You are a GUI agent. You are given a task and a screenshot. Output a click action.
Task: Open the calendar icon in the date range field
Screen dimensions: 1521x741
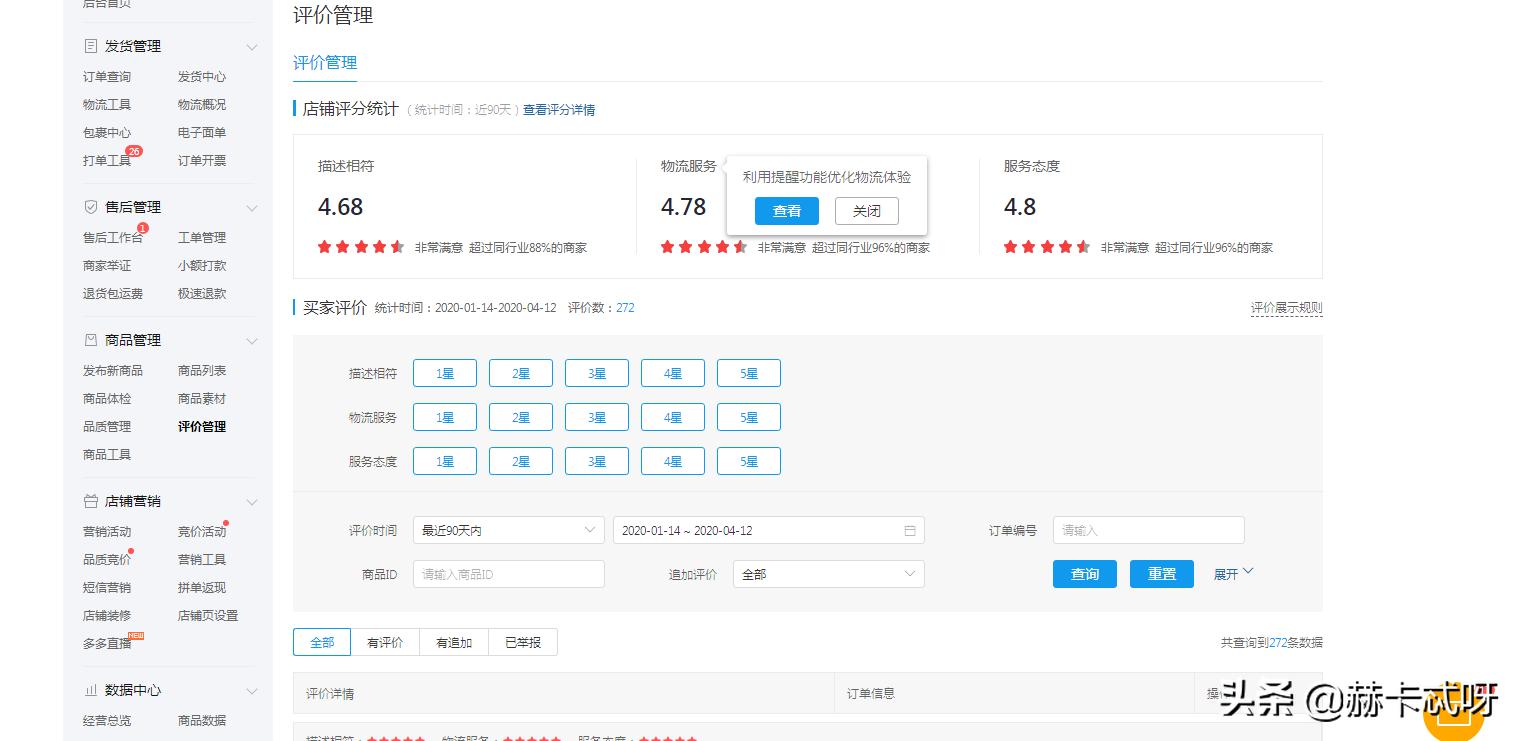tap(909, 530)
